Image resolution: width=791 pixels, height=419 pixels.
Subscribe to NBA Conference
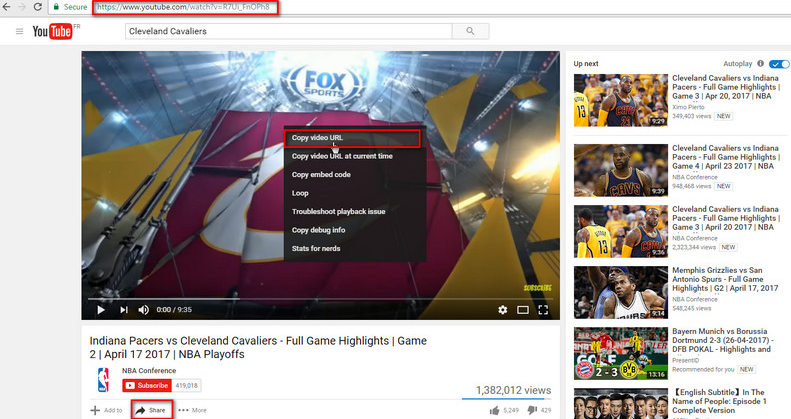(x=147, y=386)
